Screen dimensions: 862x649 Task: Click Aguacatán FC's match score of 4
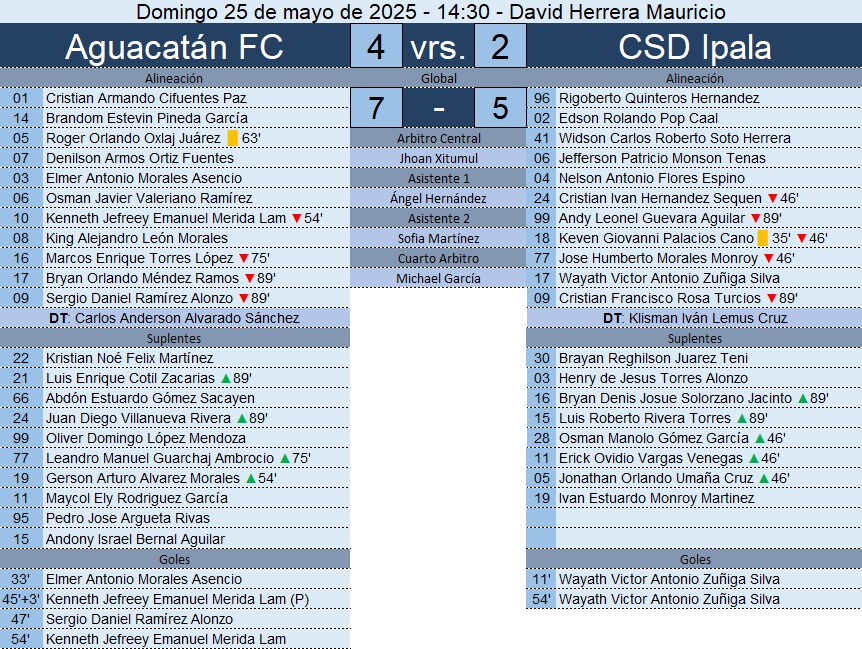click(376, 48)
